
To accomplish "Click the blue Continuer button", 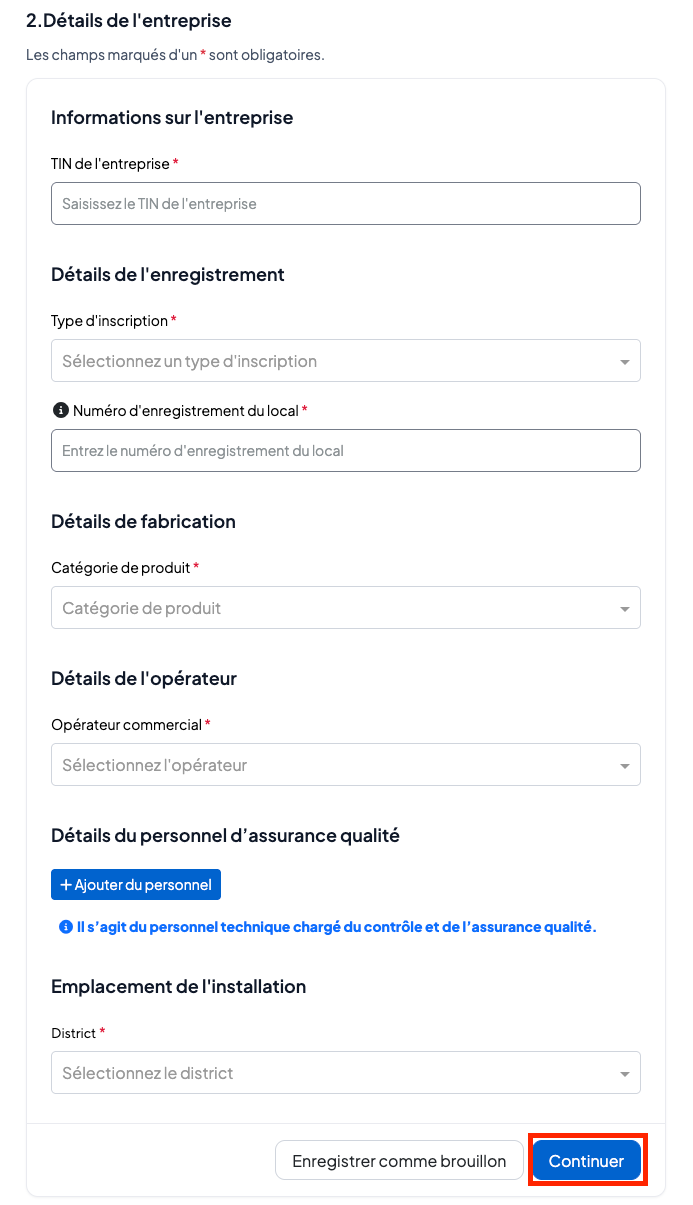I will pos(587,1161).
